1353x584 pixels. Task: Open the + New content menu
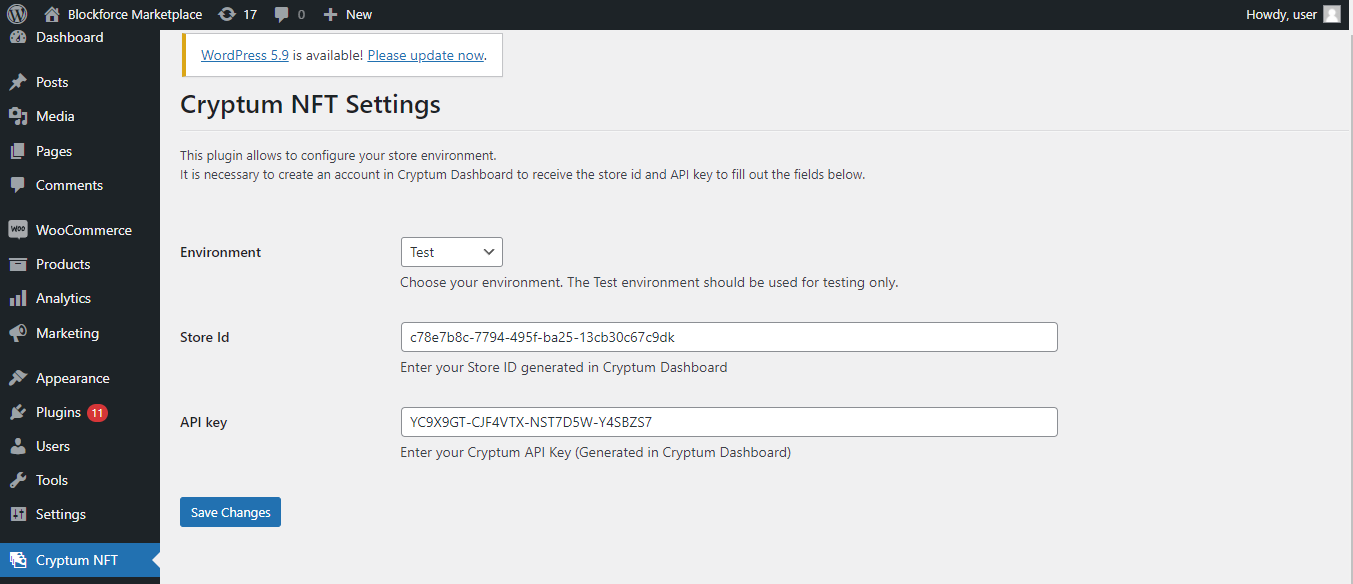click(348, 14)
